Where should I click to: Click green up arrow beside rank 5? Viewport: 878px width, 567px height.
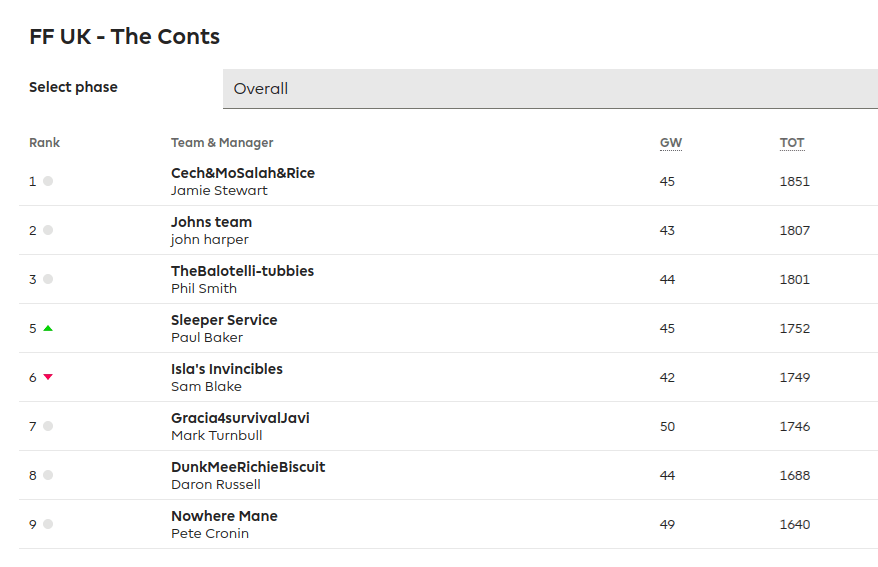point(48,328)
